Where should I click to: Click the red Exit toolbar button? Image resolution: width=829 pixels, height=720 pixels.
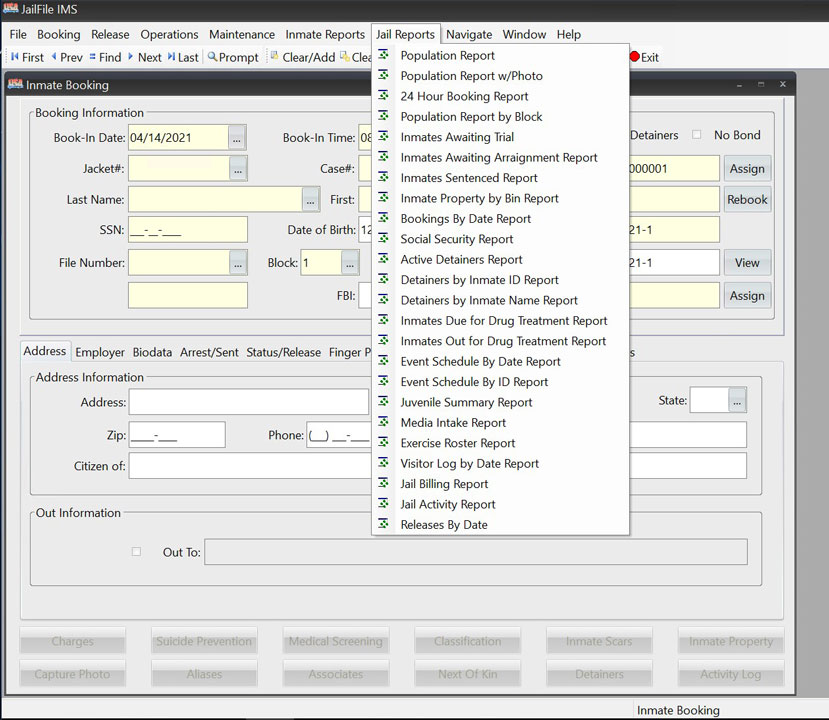click(644, 57)
